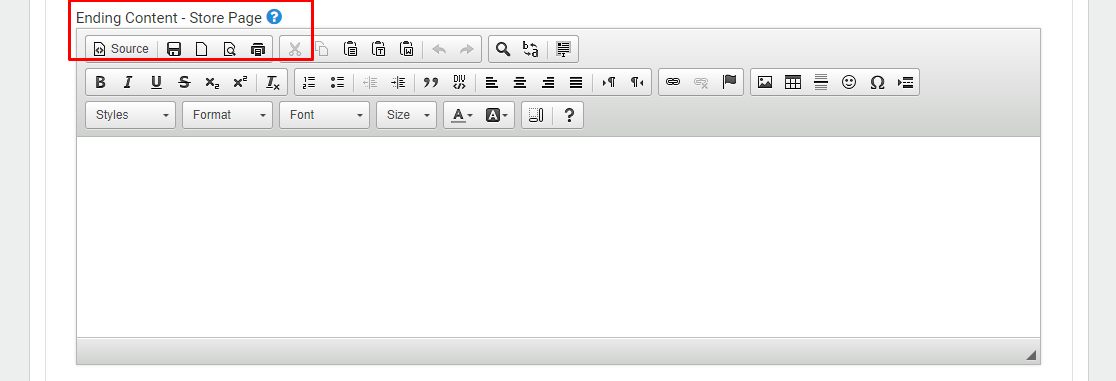Center align the text
1116x381 pixels.
520,82
